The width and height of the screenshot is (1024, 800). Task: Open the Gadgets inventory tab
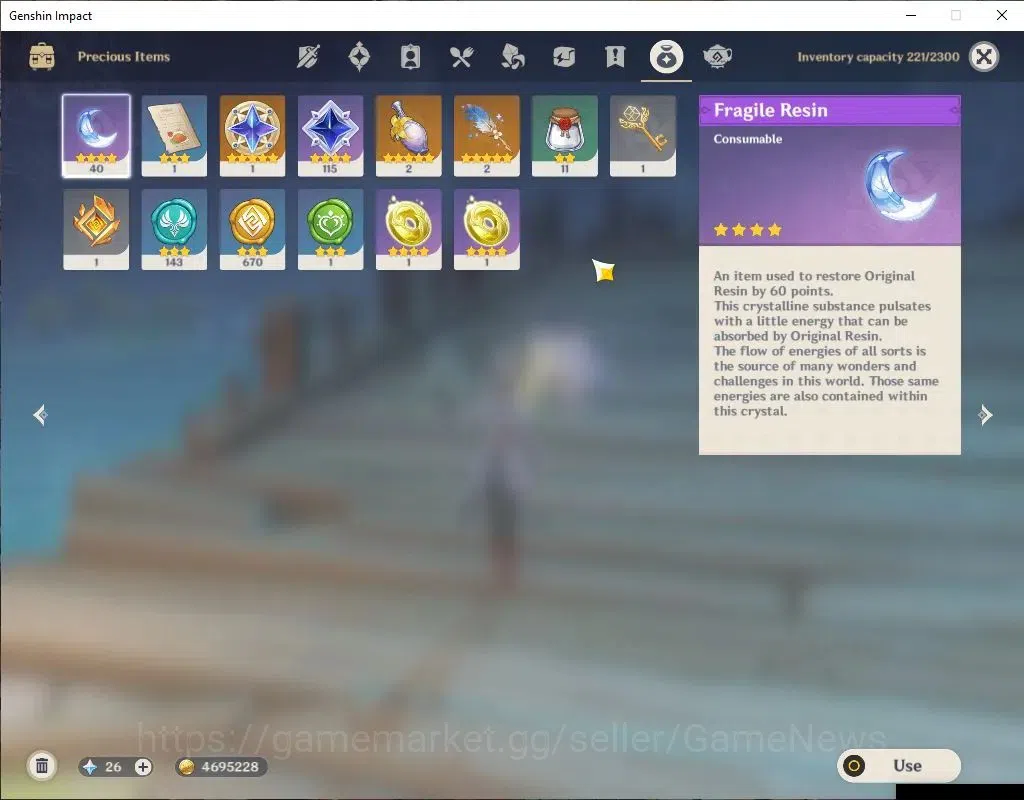[x=564, y=57]
